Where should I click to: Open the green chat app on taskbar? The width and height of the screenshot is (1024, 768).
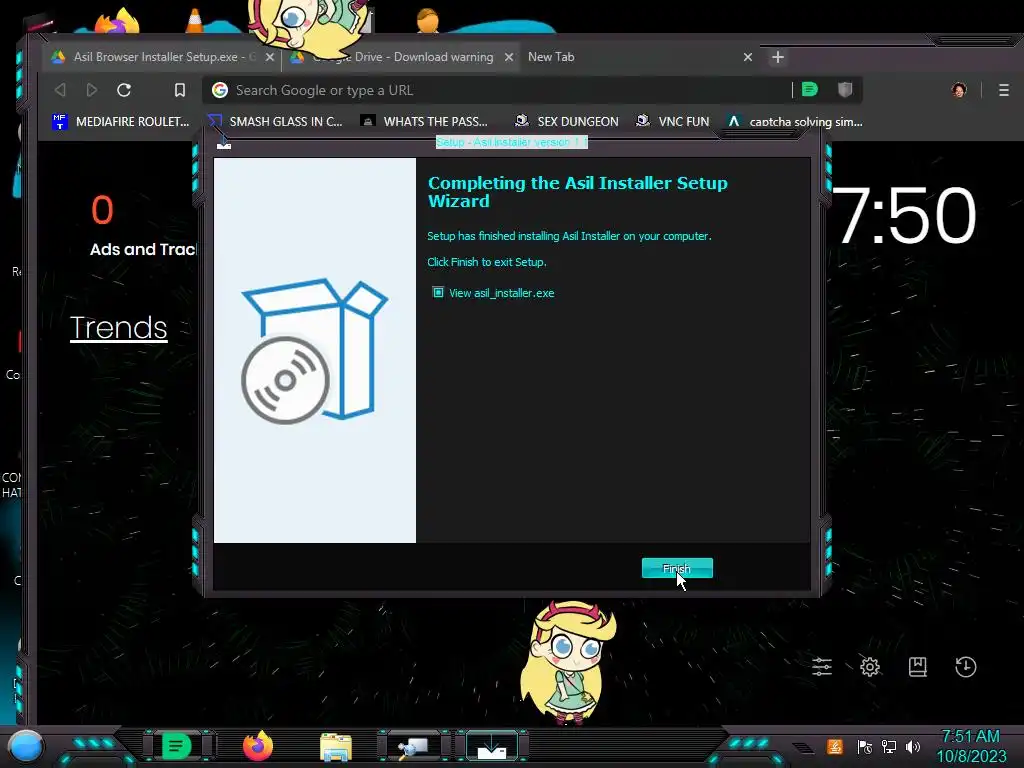176,746
